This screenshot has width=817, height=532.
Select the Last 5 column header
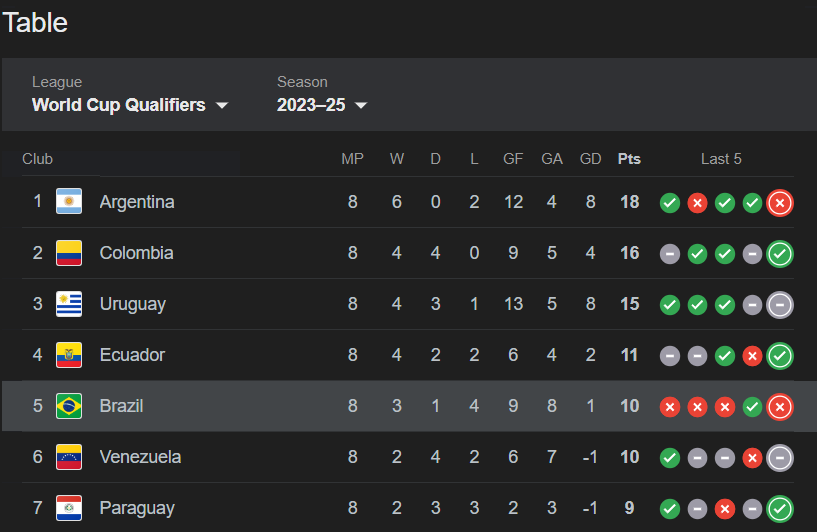pos(721,159)
